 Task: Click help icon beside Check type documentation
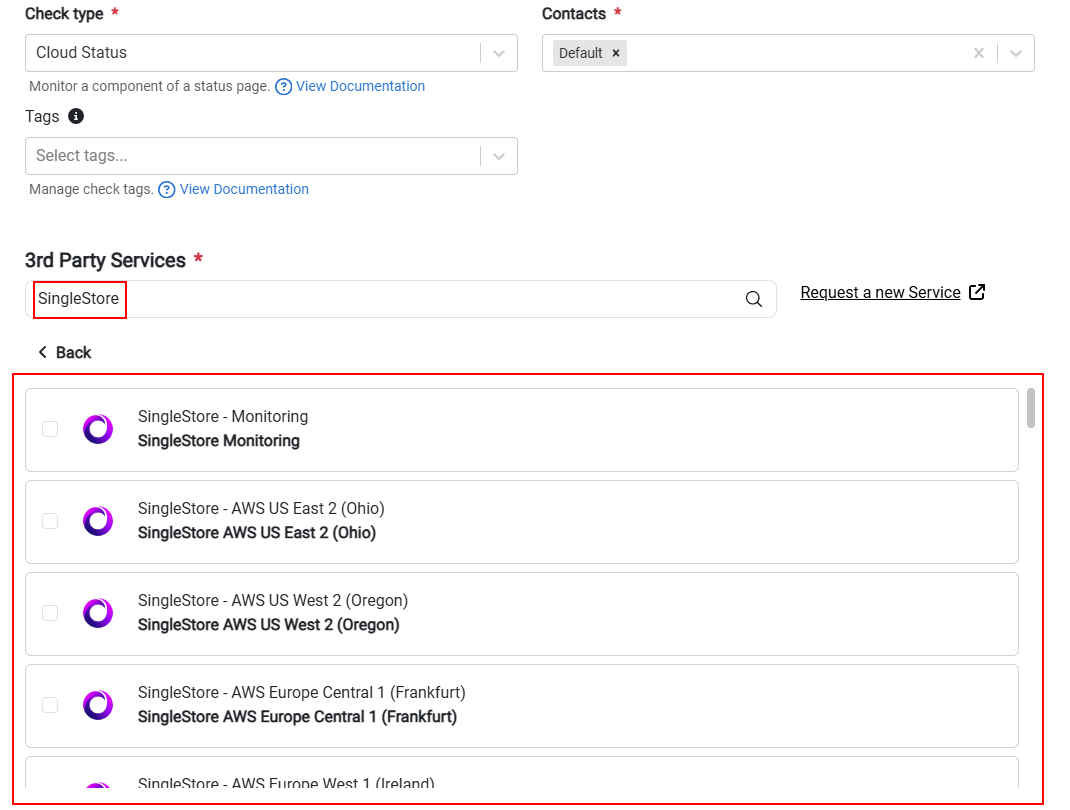283,87
